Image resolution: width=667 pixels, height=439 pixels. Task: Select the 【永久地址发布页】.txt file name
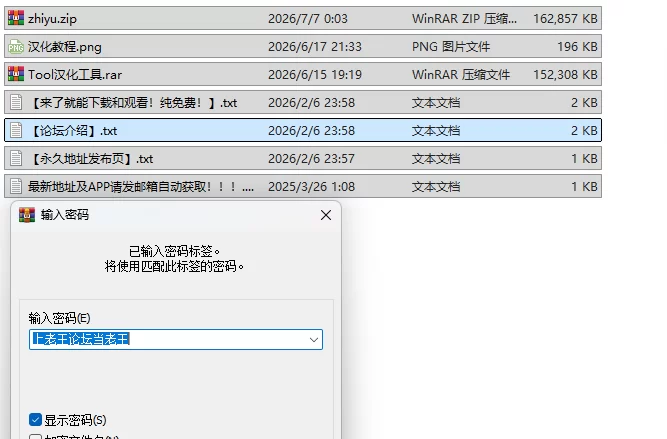pos(91,159)
